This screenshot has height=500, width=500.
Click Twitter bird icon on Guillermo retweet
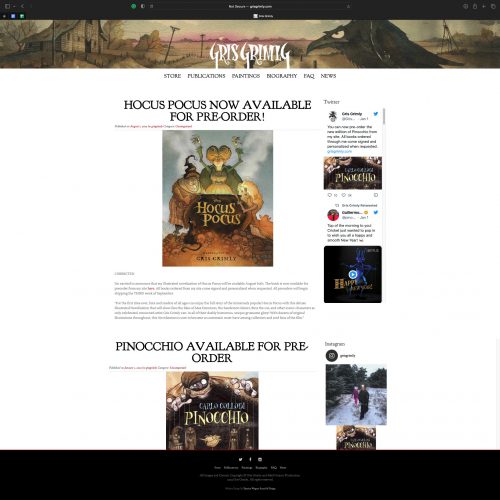coord(376,212)
